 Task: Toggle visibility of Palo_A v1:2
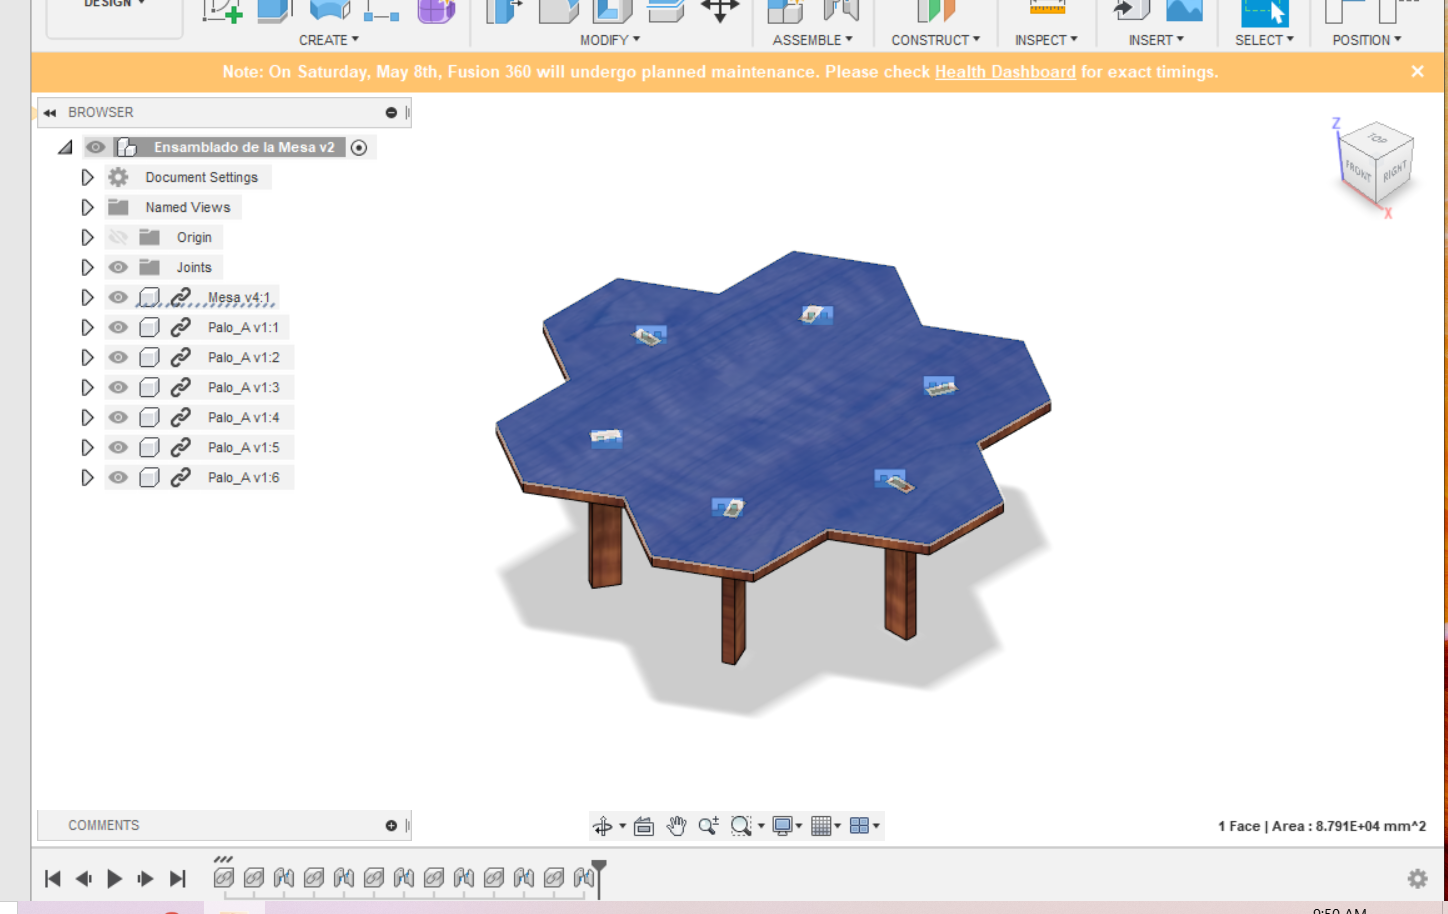118,357
